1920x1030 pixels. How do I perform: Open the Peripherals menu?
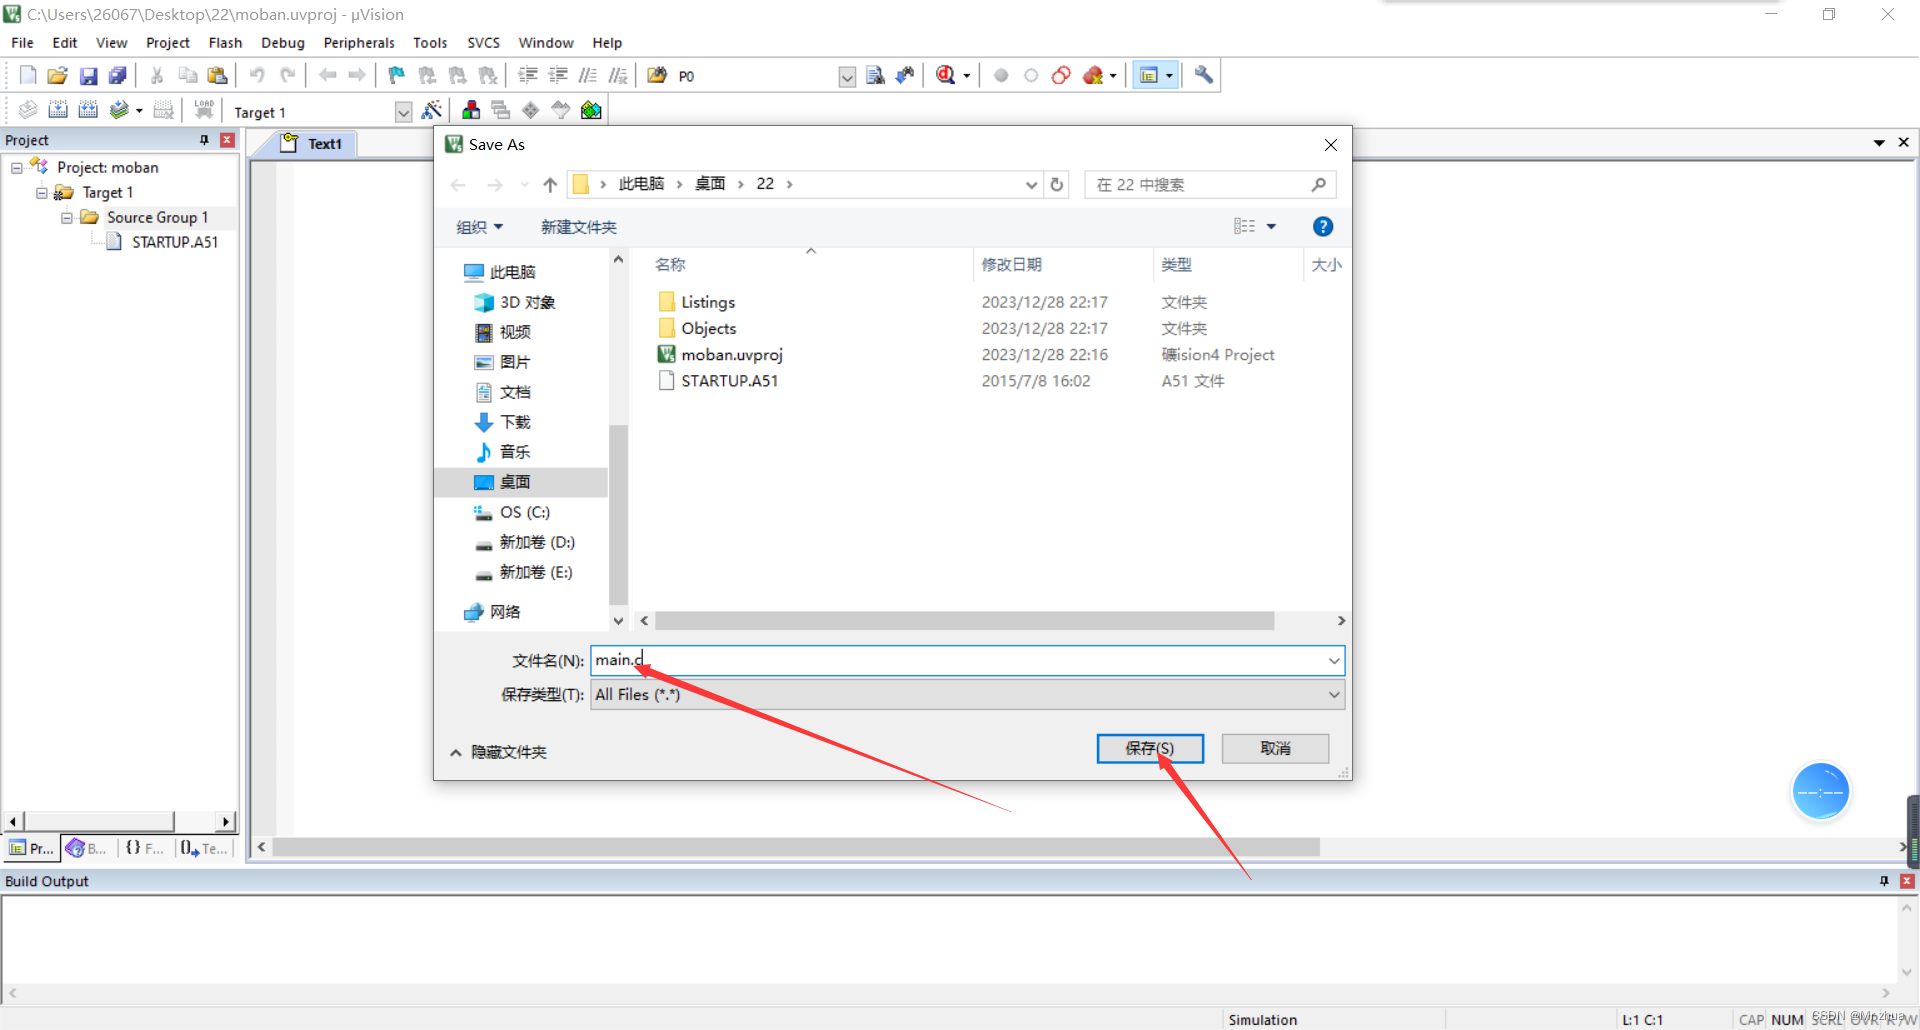pos(359,43)
